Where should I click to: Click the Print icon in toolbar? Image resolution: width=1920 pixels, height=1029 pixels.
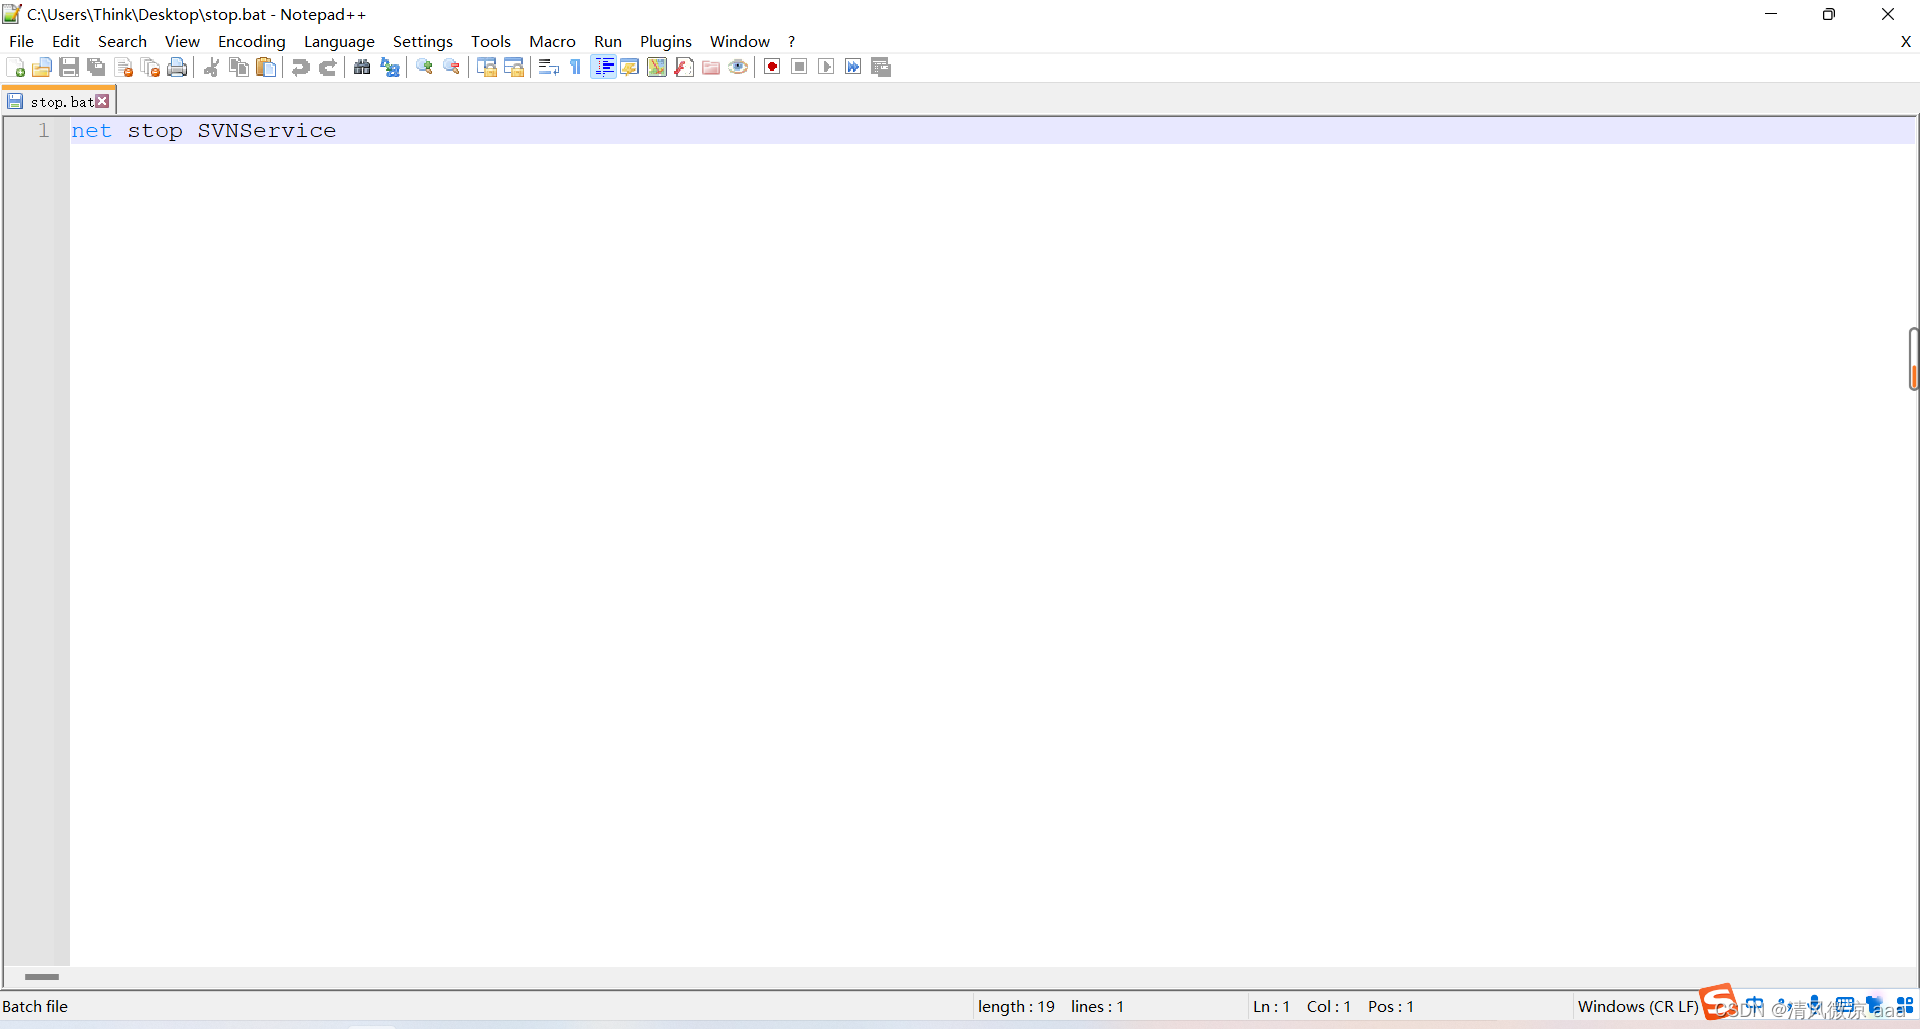tap(177, 67)
